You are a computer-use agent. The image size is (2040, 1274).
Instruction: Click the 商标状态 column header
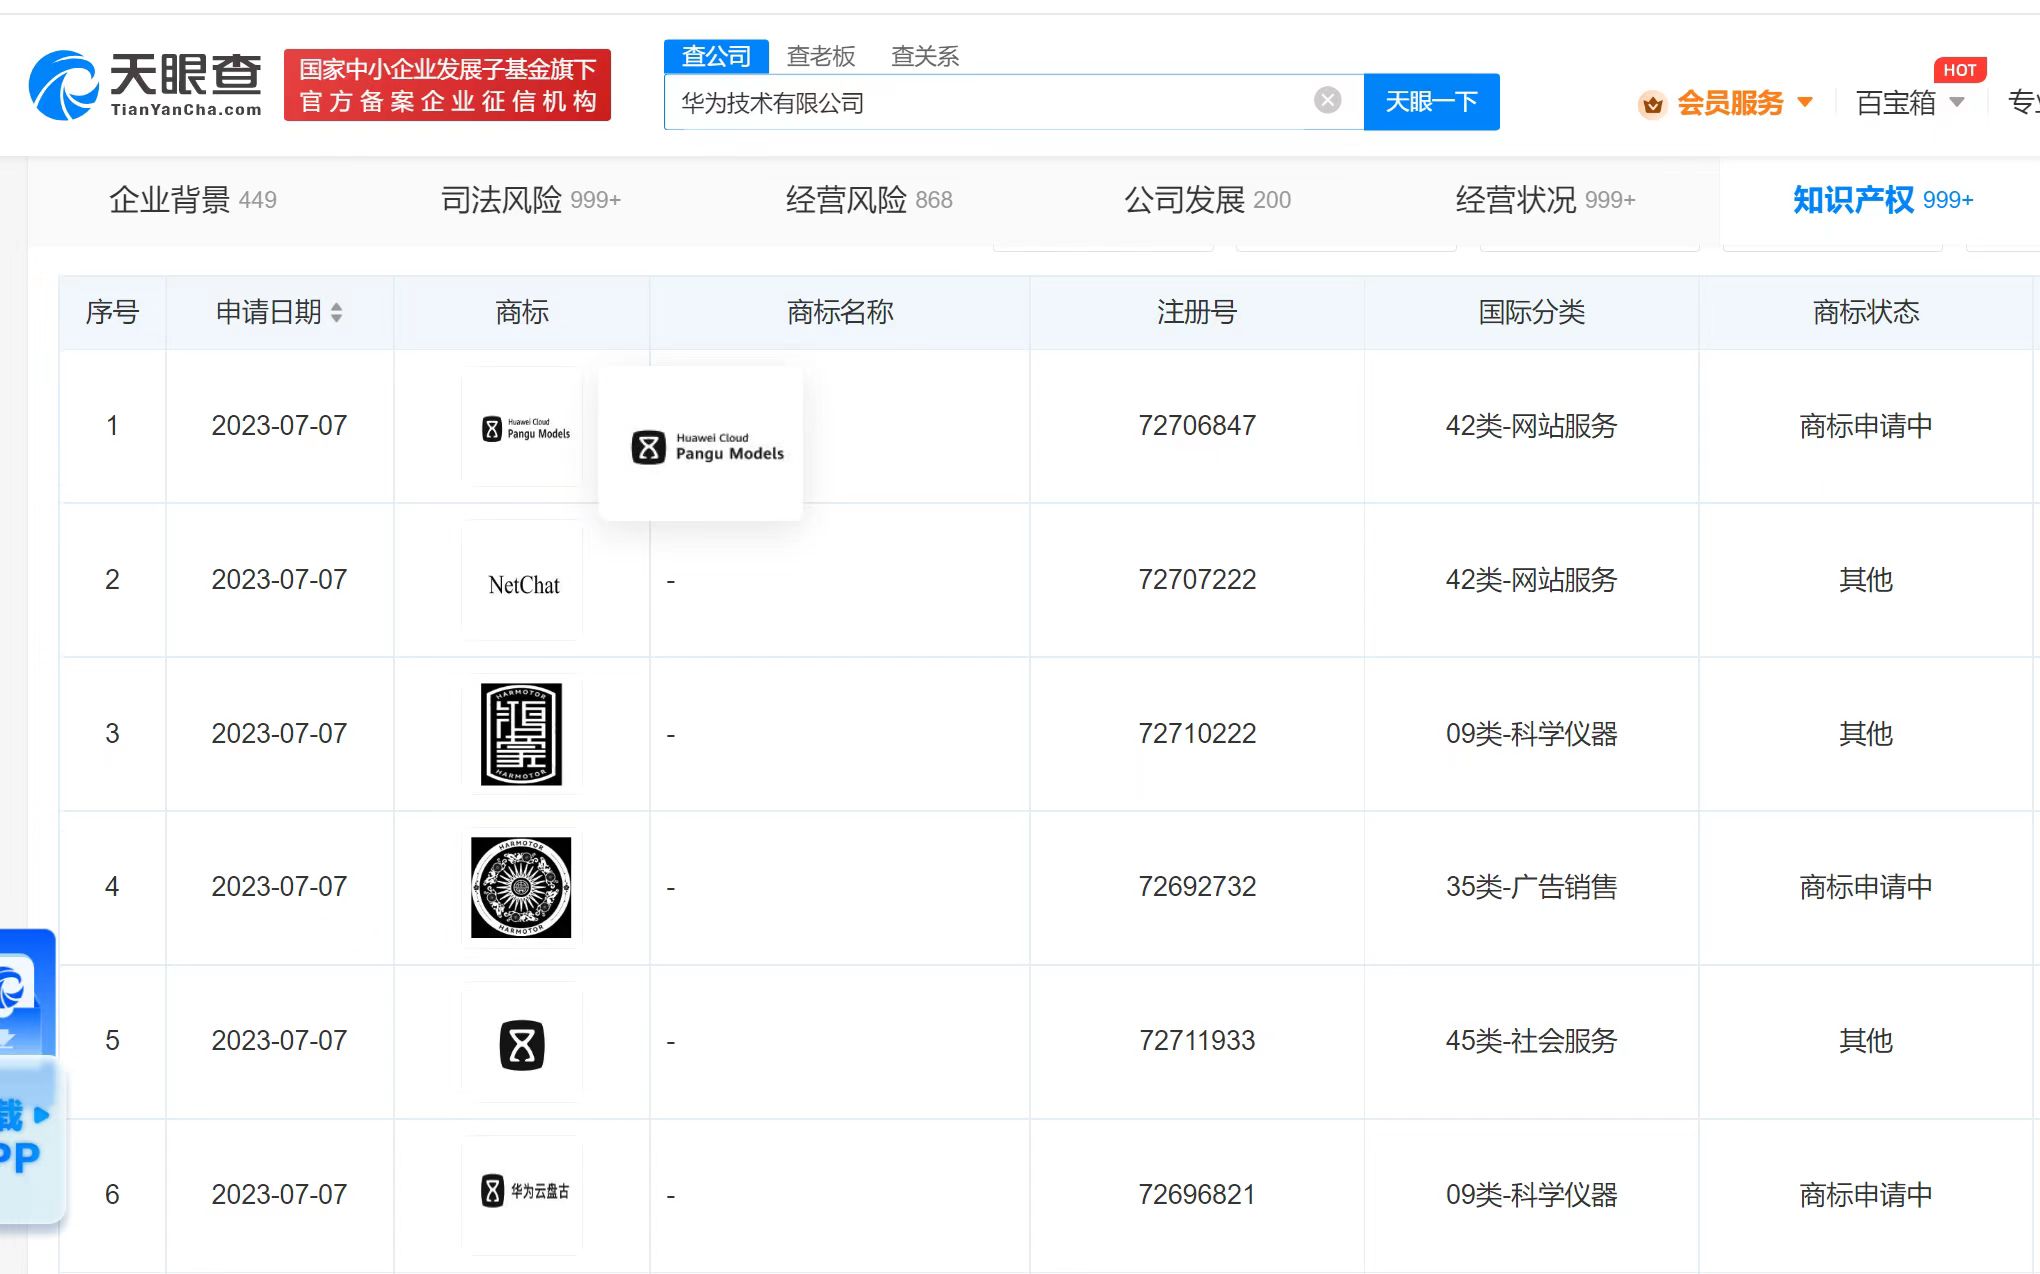tap(1866, 313)
